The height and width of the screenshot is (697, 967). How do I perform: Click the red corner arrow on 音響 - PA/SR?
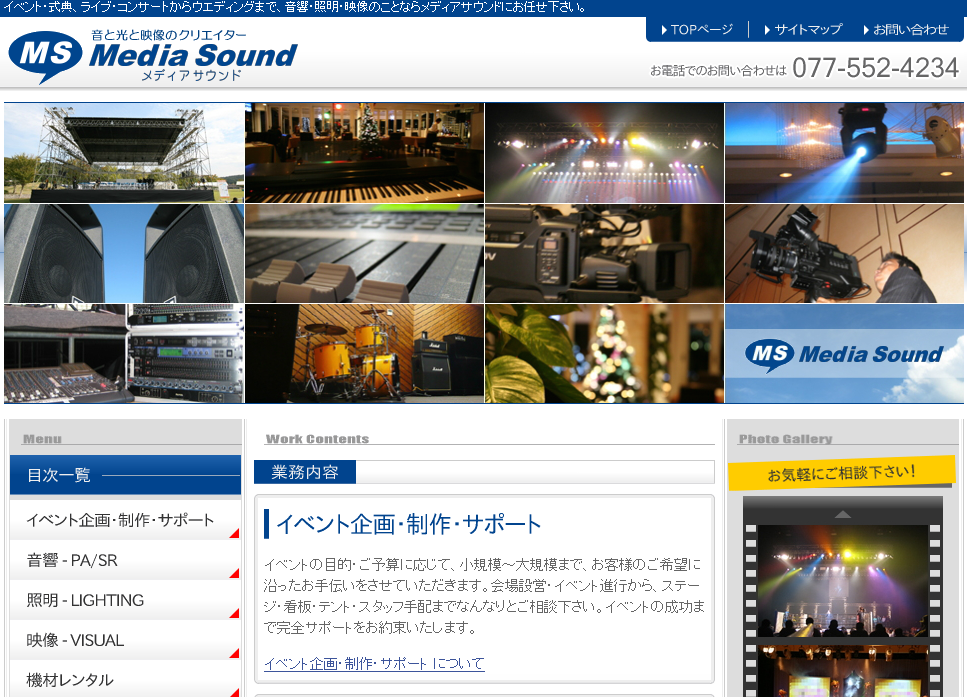click(233, 573)
